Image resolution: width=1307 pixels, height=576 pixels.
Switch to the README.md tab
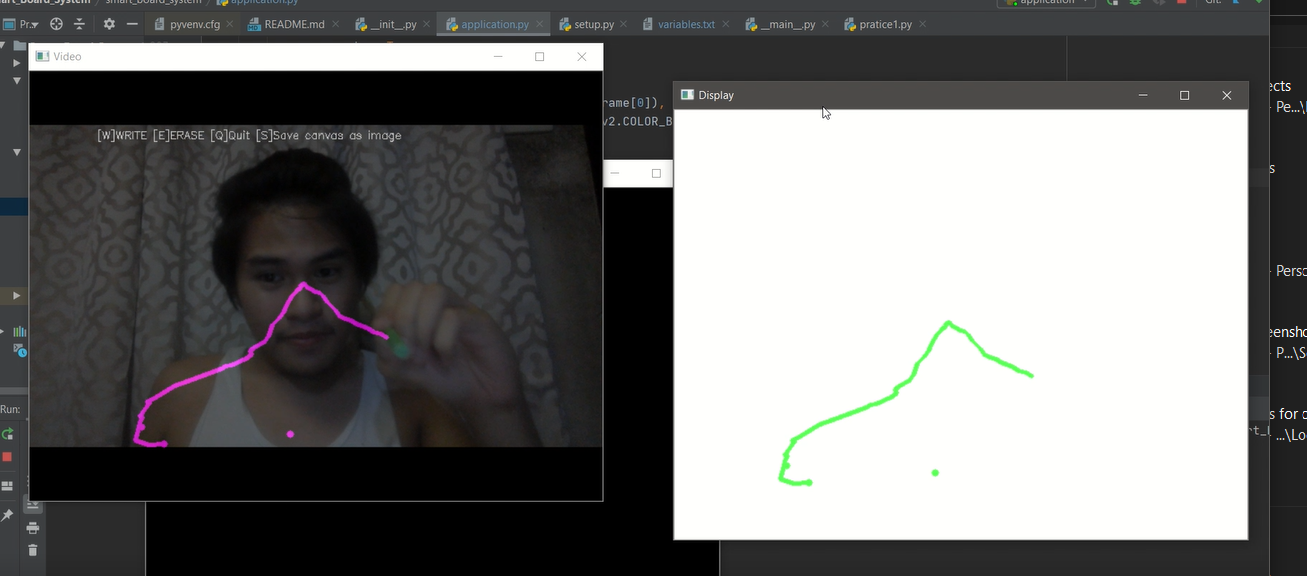[x=294, y=24]
